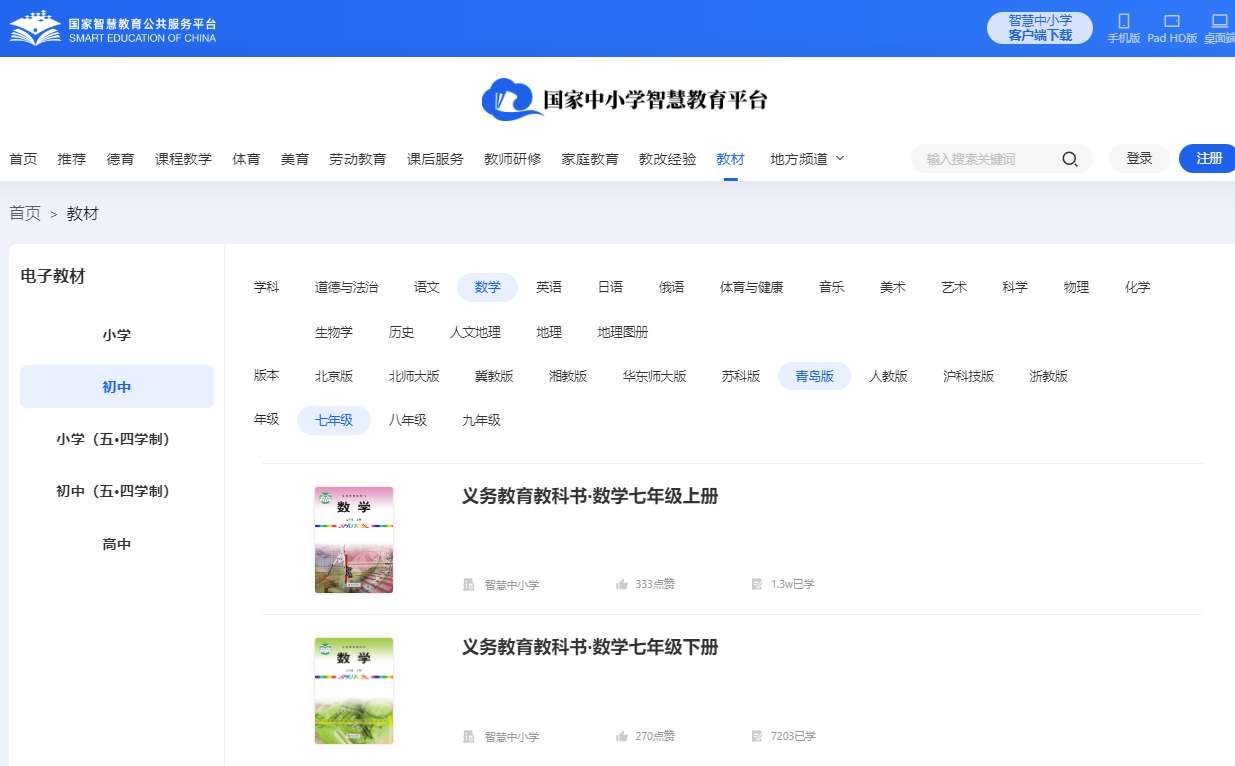Select 初中 in the sidebar
This screenshot has width=1235, height=766.
click(x=117, y=387)
